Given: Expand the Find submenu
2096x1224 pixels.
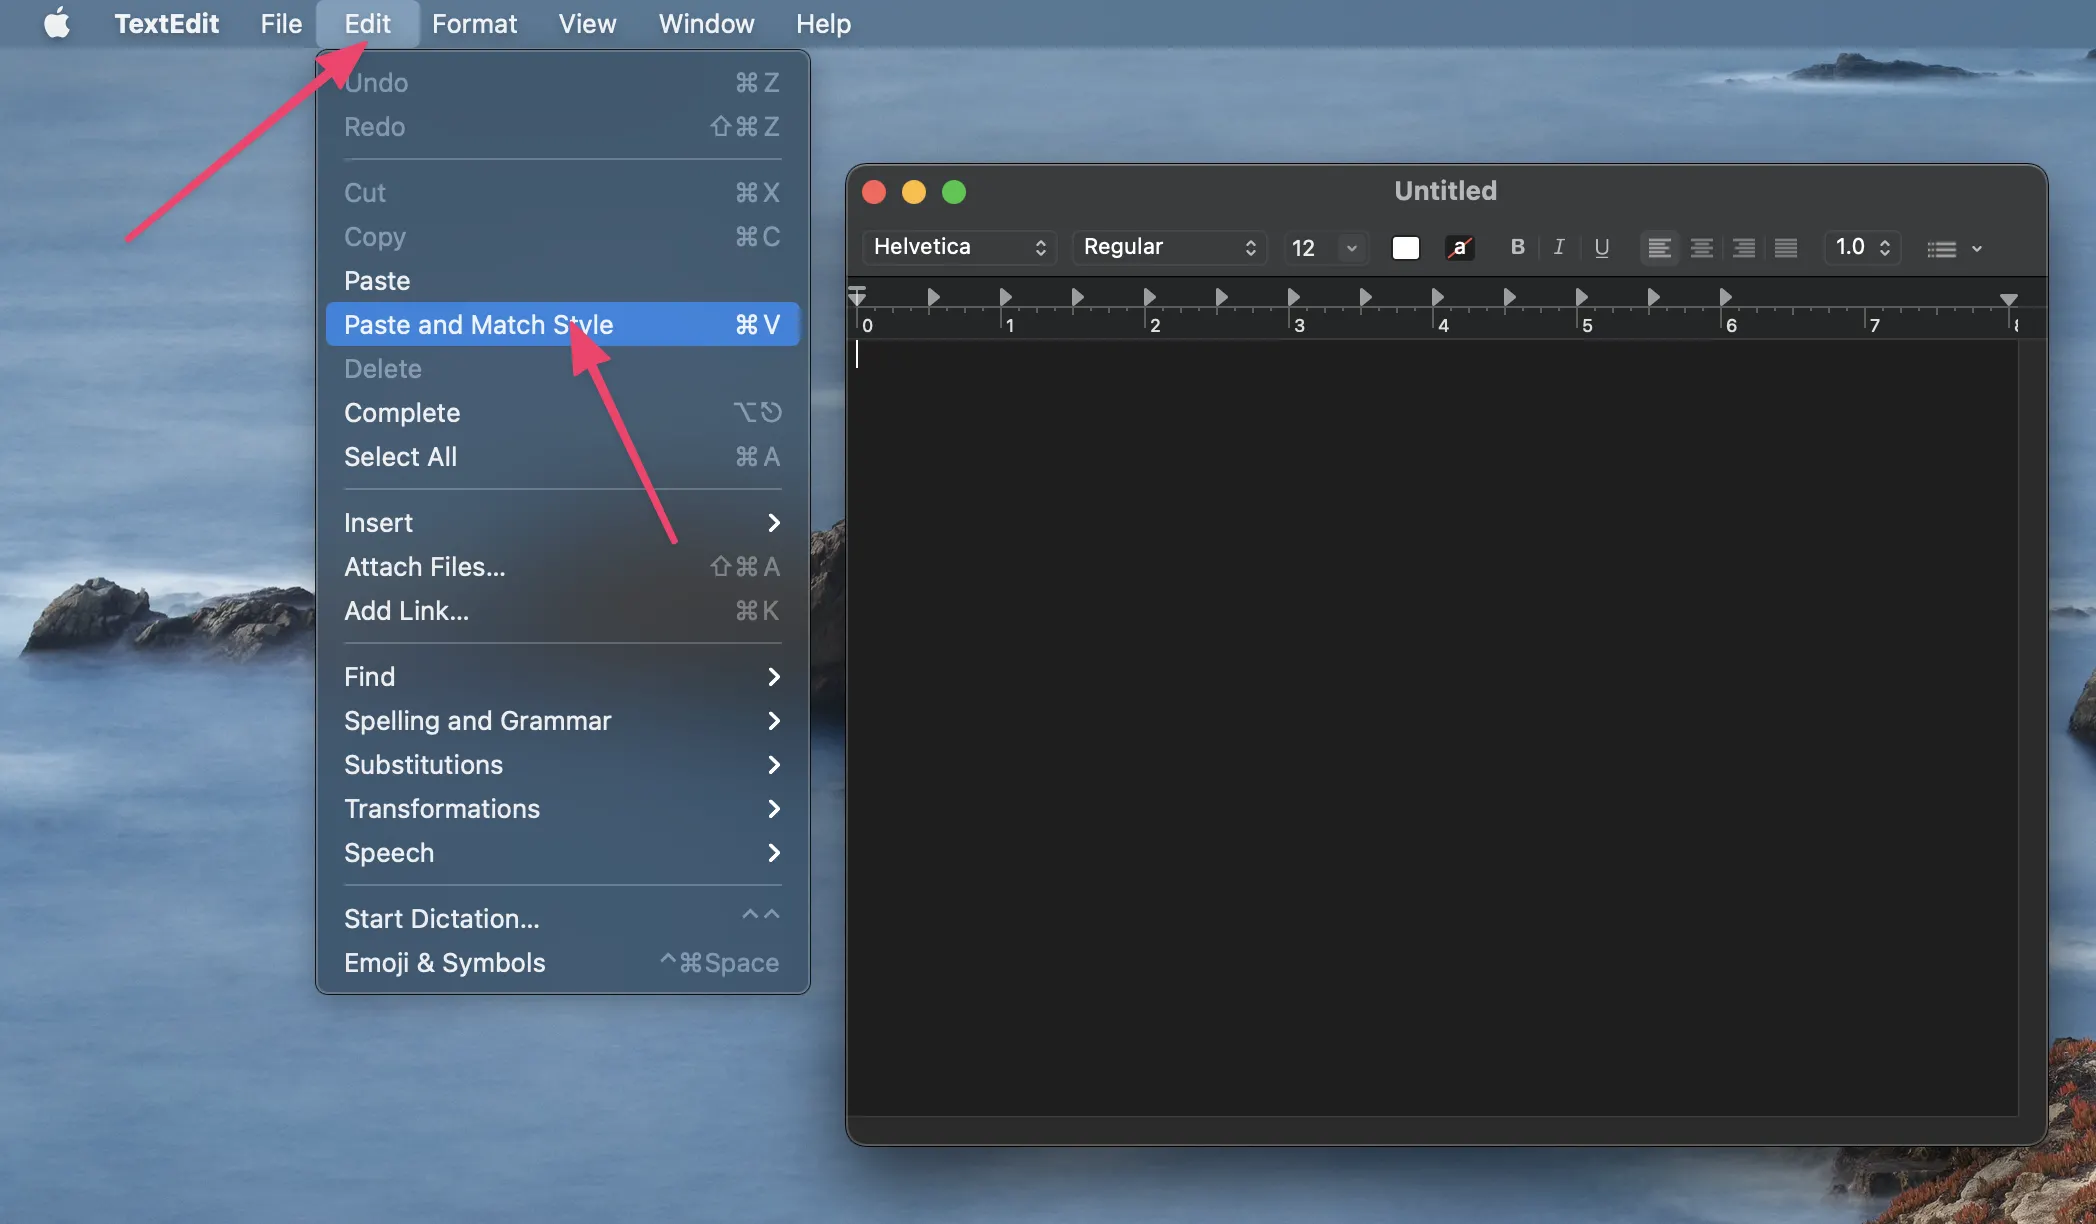Looking at the screenshot, I should [562, 677].
